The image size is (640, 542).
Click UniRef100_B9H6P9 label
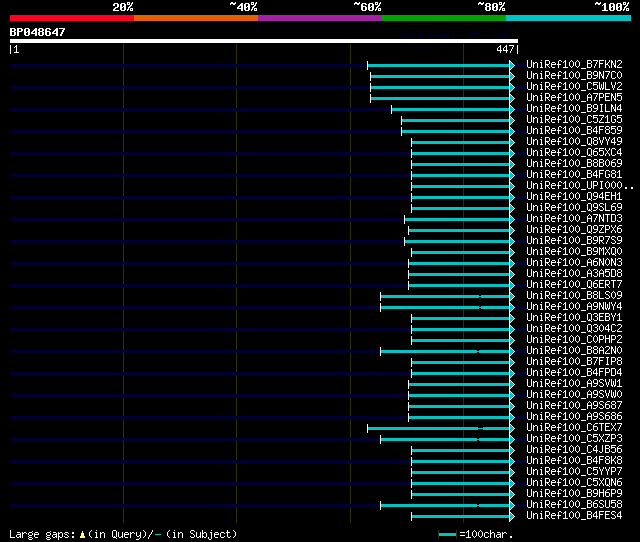pos(574,494)
